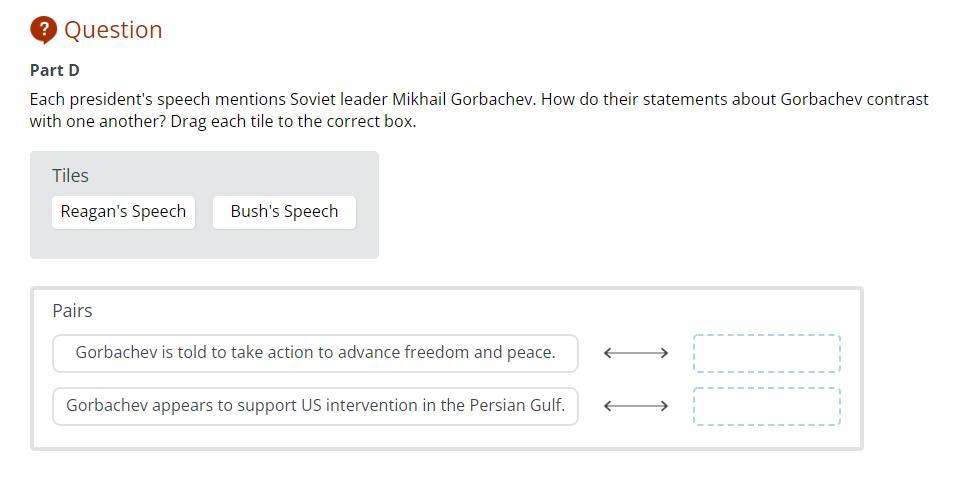Click the Tiles panel label
Screen dimensions: 979x487
(x=70, y=176)
